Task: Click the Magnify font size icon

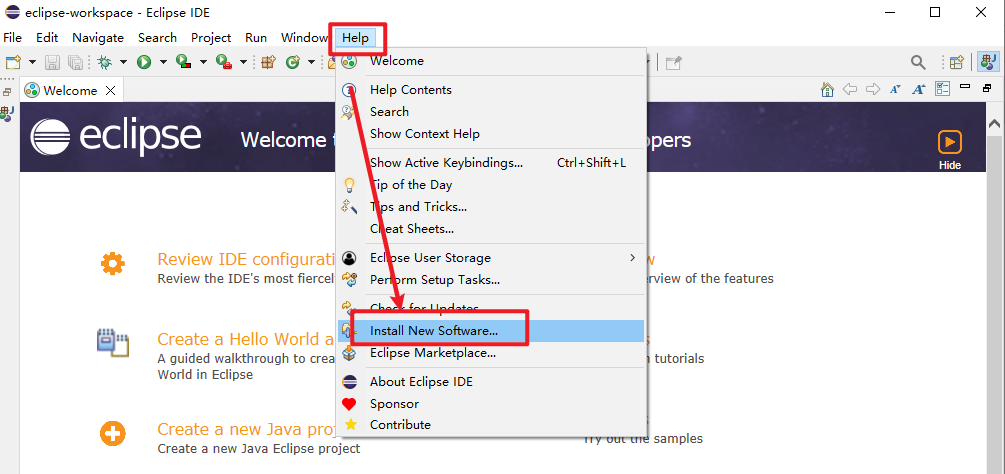Action: (x=917, y=90)
